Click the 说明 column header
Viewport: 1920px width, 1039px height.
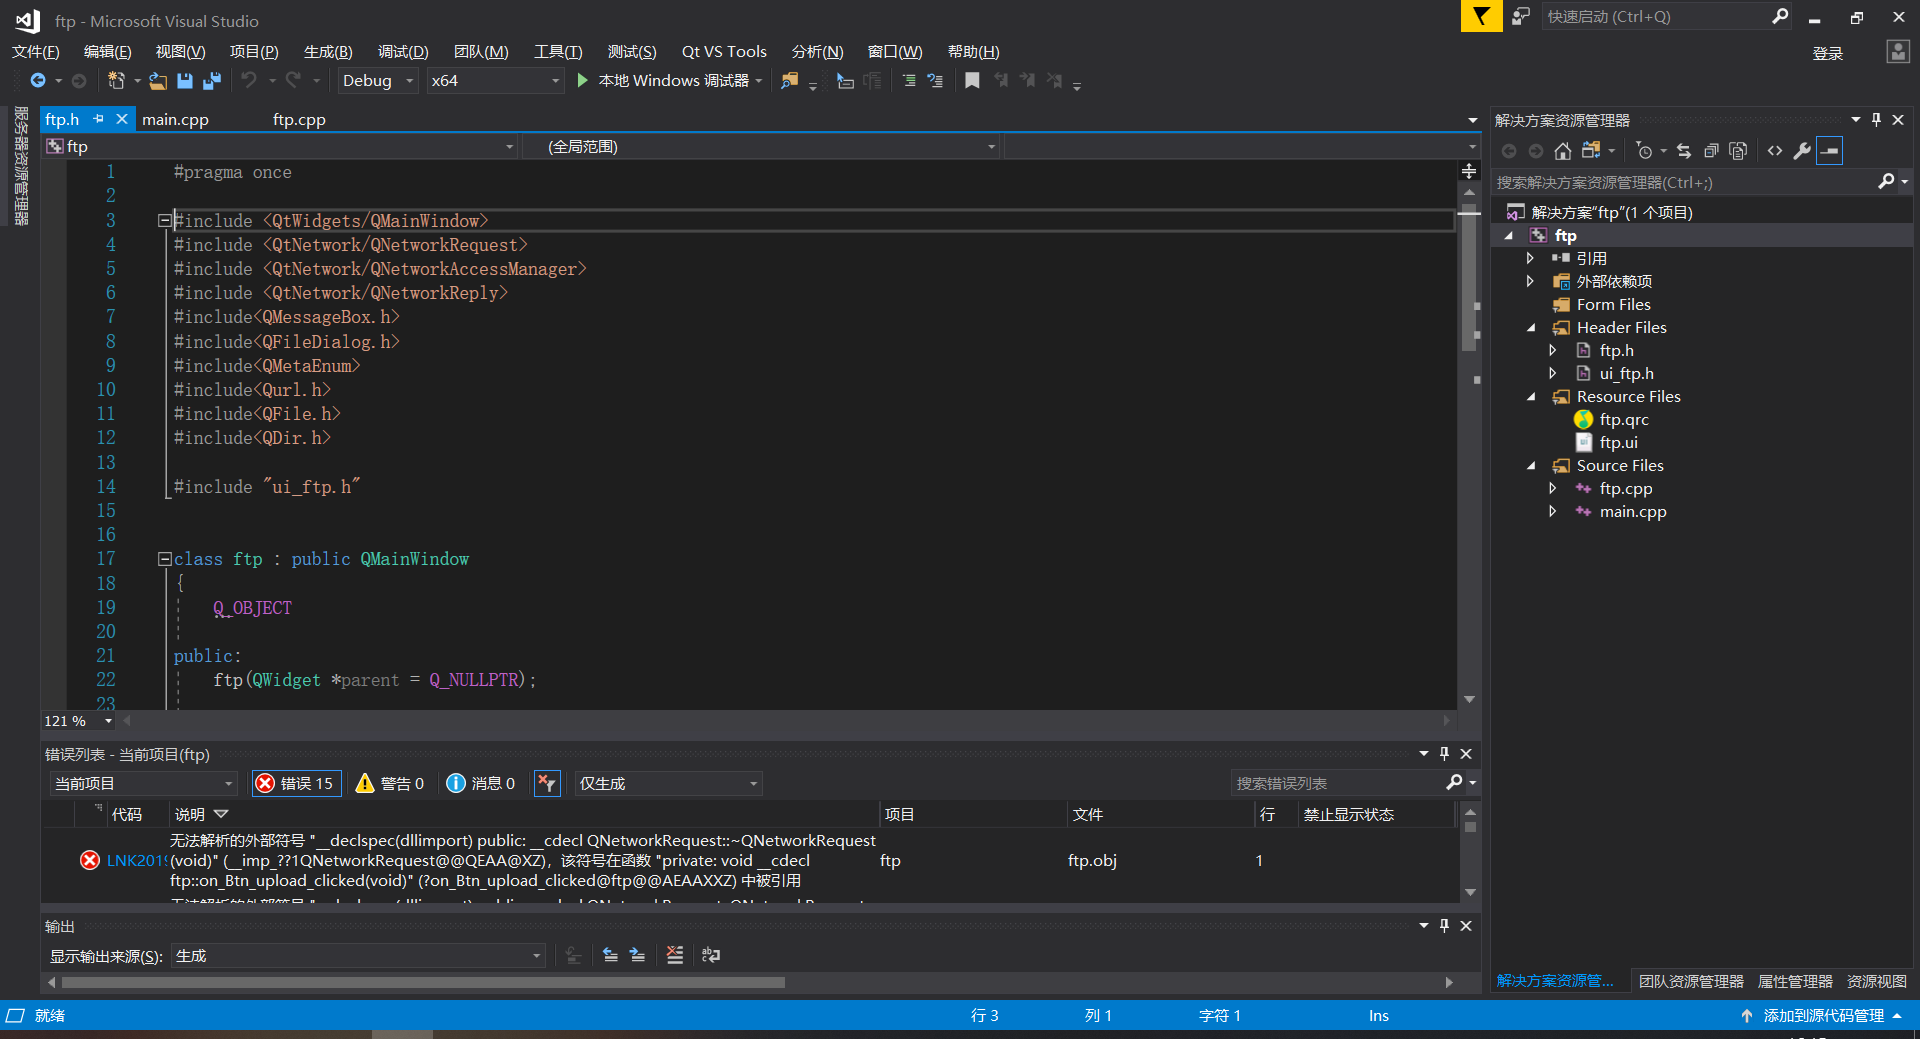click(x=190, y=815)
